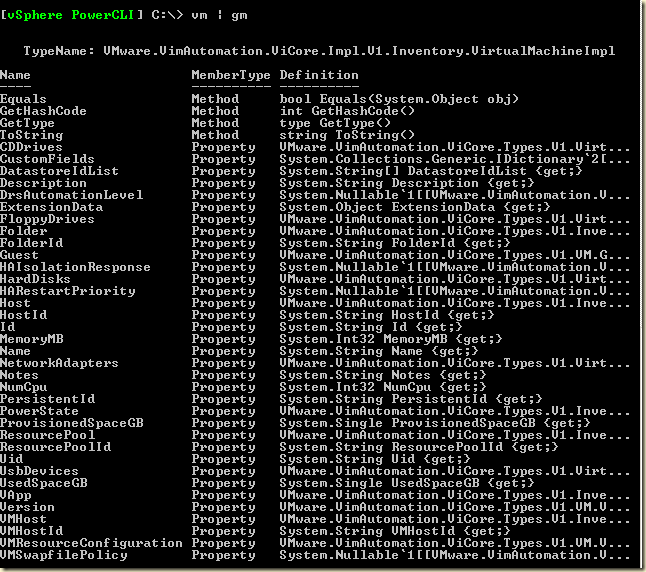Click the HAIsolationResponse property name

(x=76, y=267)
